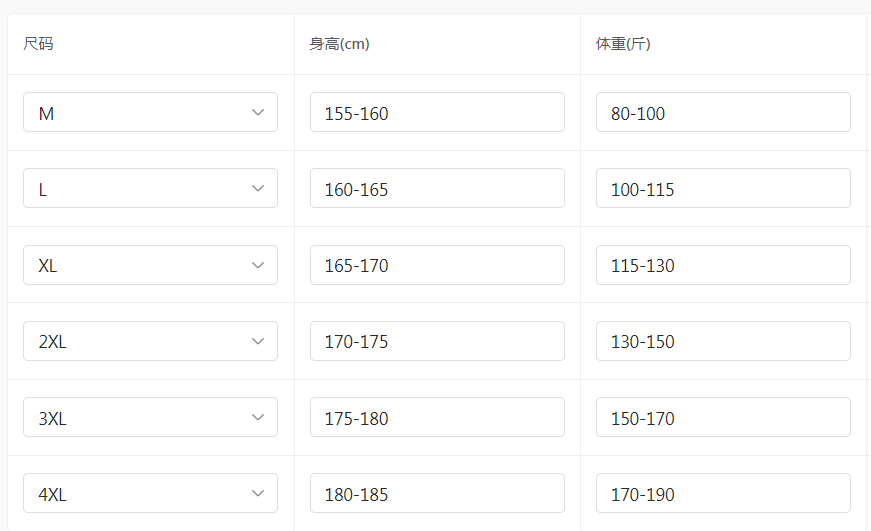This screenshot has height=531, width=871.
Task: Open the M size dropdown
Action: pos(150,113)
